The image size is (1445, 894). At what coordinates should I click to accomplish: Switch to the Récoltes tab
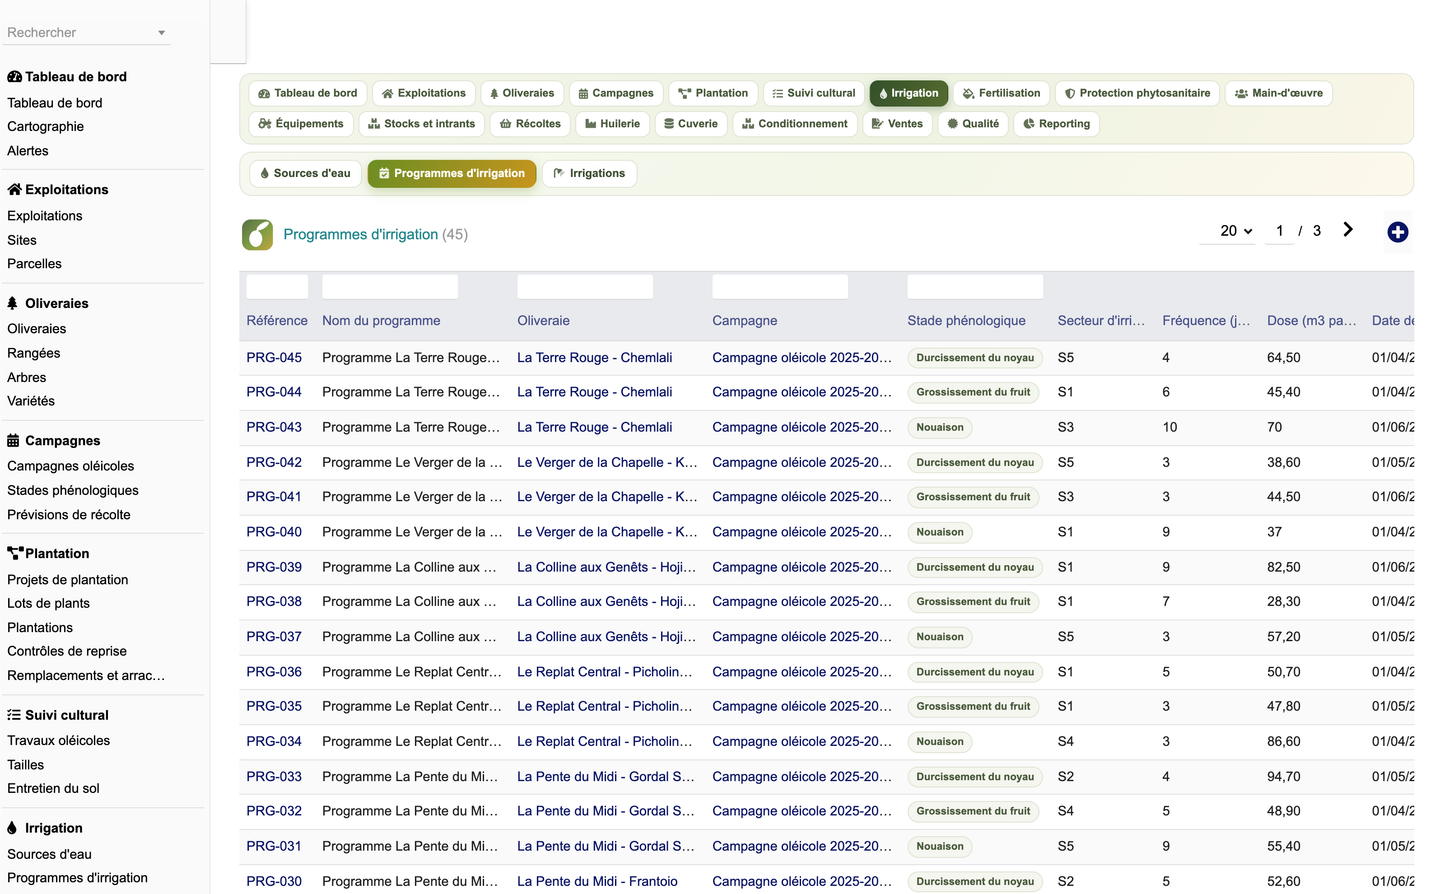pyautogui.click(x=530, y=124)
